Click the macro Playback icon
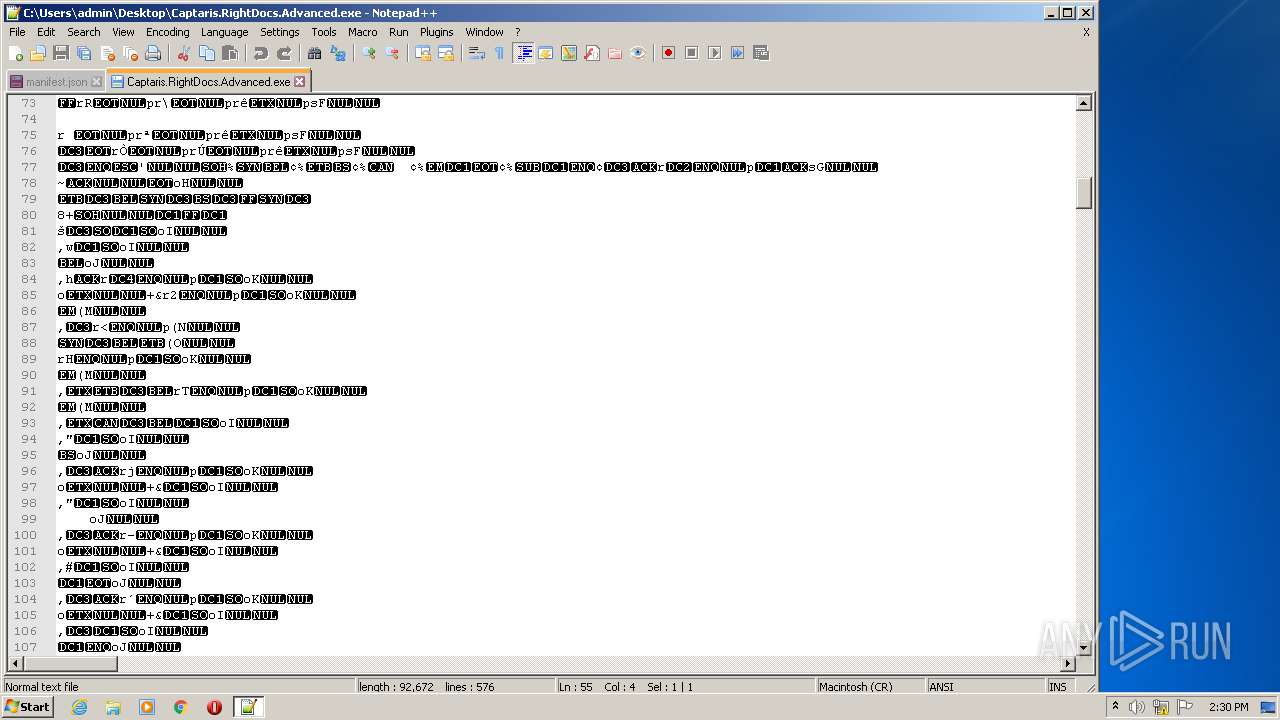Image resolution: width=1280 pixels, height=720 pixels. pyautogui.click(x=714, y=53)
